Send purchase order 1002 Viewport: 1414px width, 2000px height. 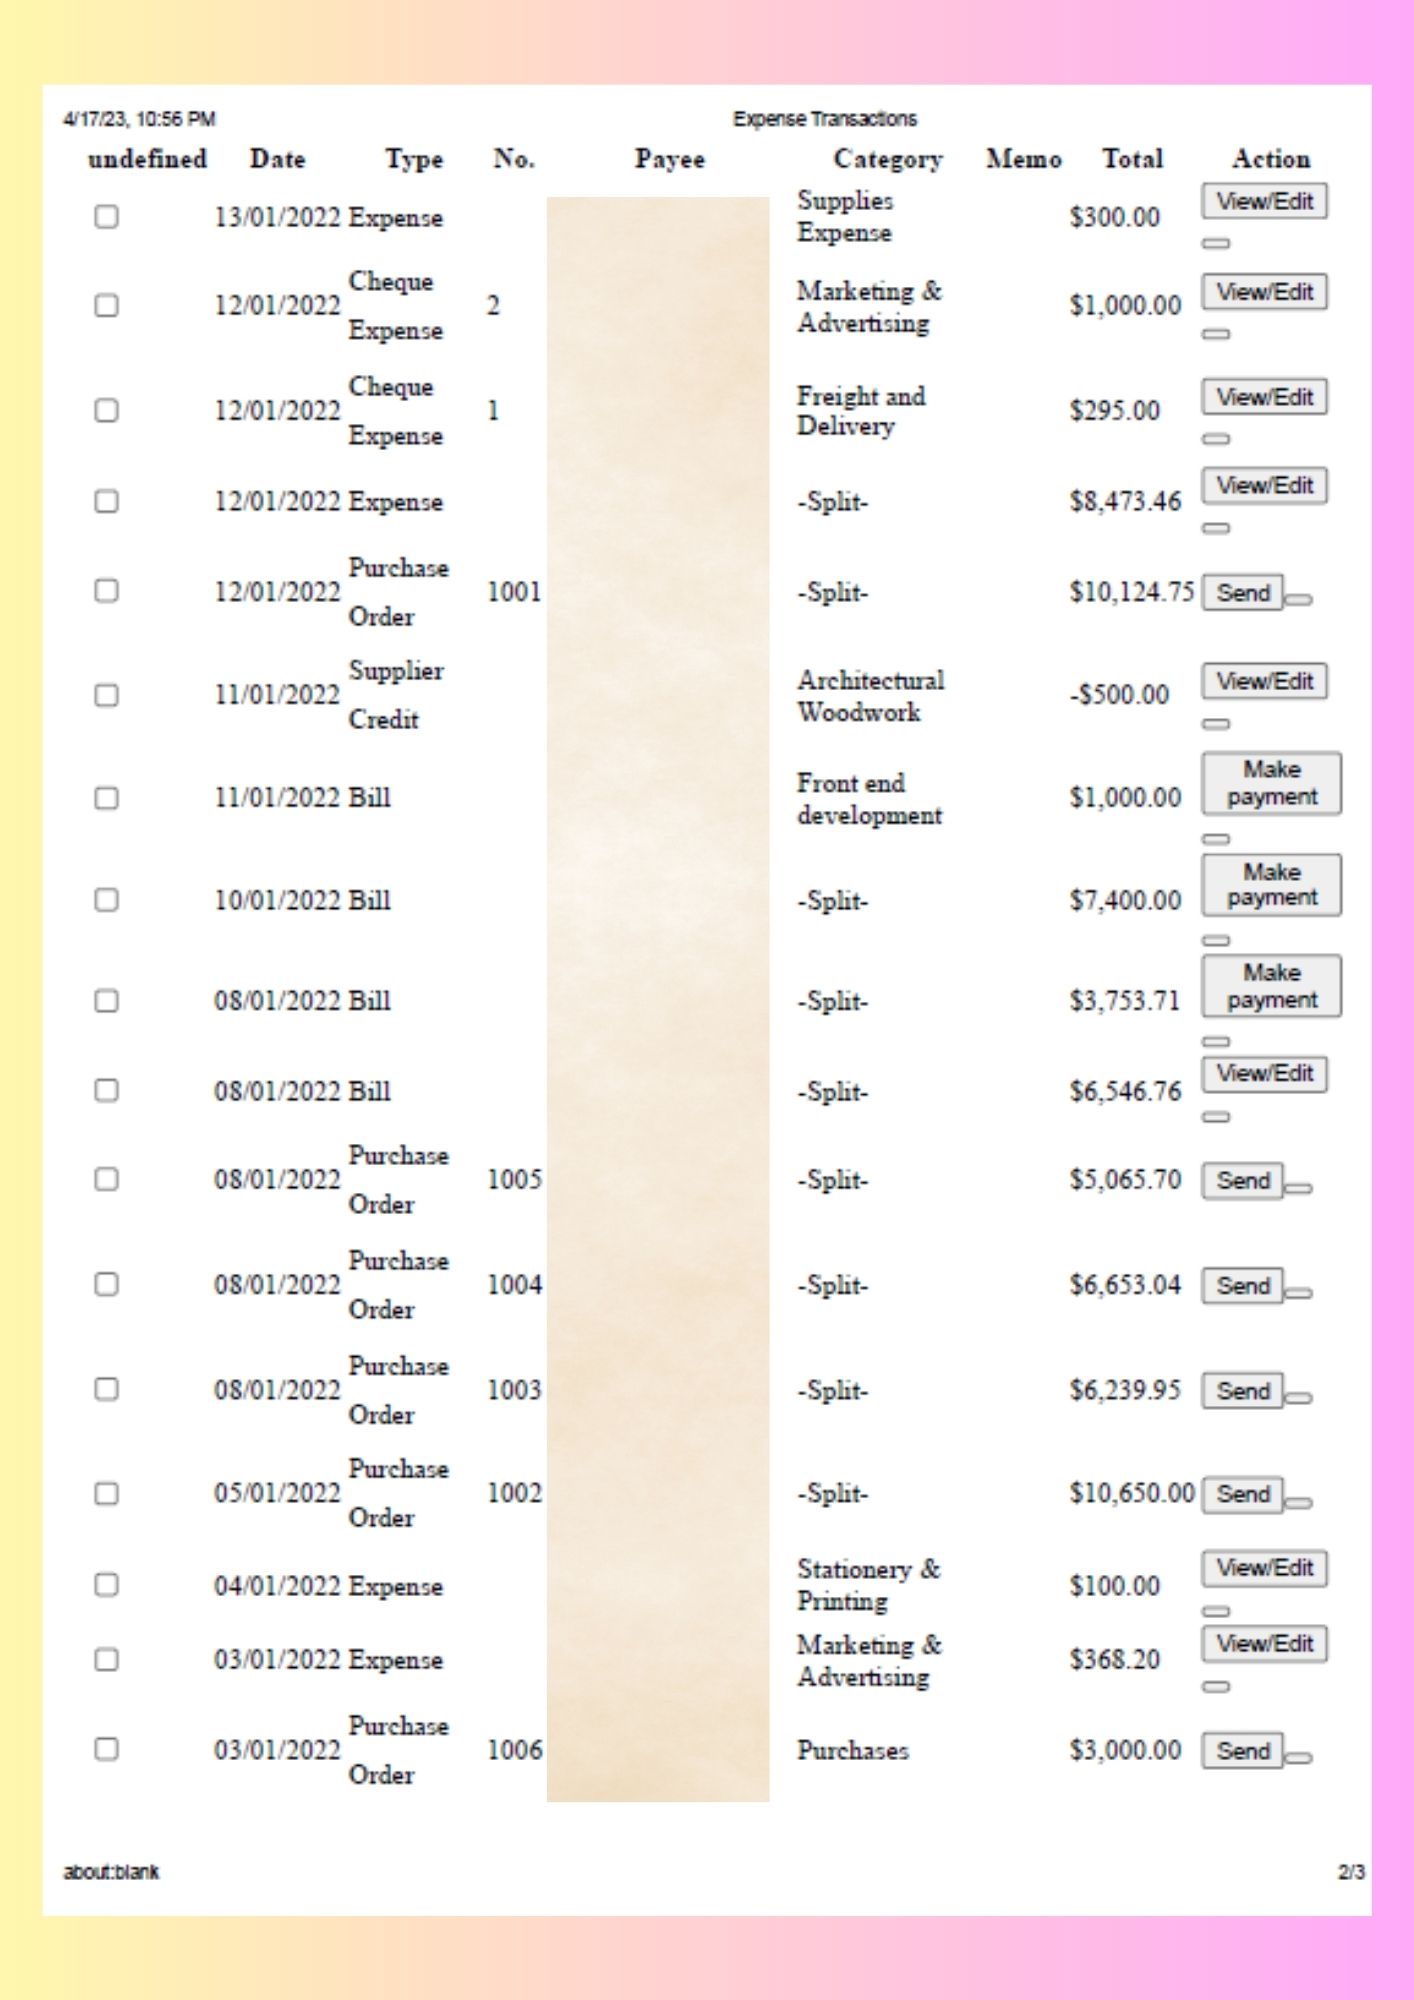[x=1242, y=1494]
